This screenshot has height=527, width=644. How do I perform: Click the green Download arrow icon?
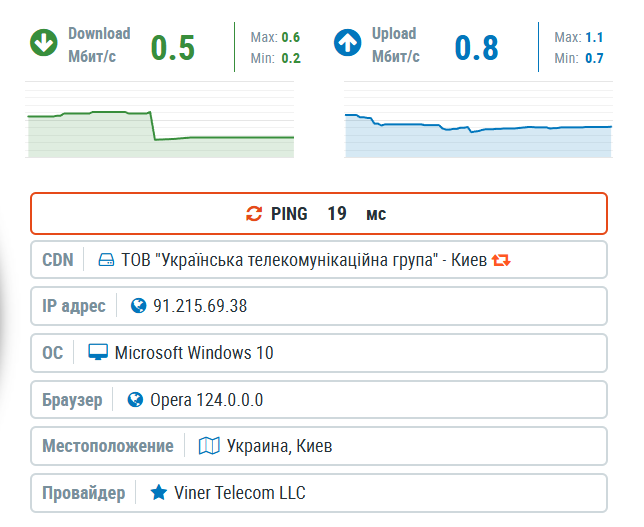(44, 43)
